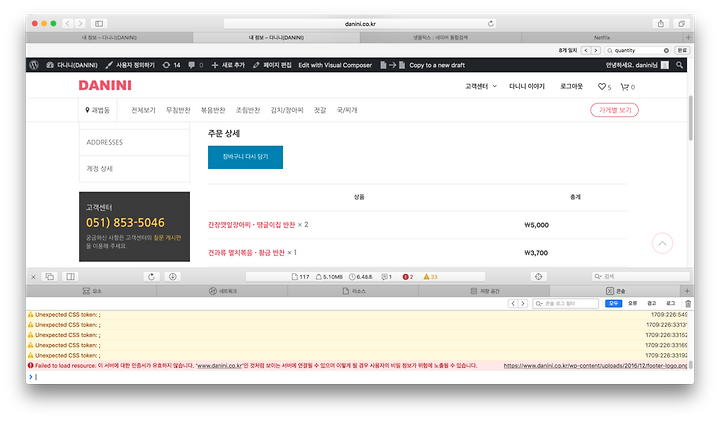Go to next find match

tap(596, 51)
